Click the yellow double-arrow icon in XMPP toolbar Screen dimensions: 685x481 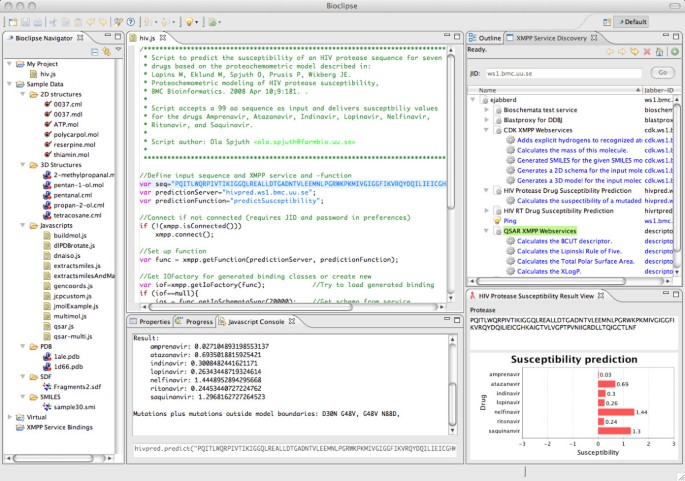pyautogui.click(x=634, y=52)
